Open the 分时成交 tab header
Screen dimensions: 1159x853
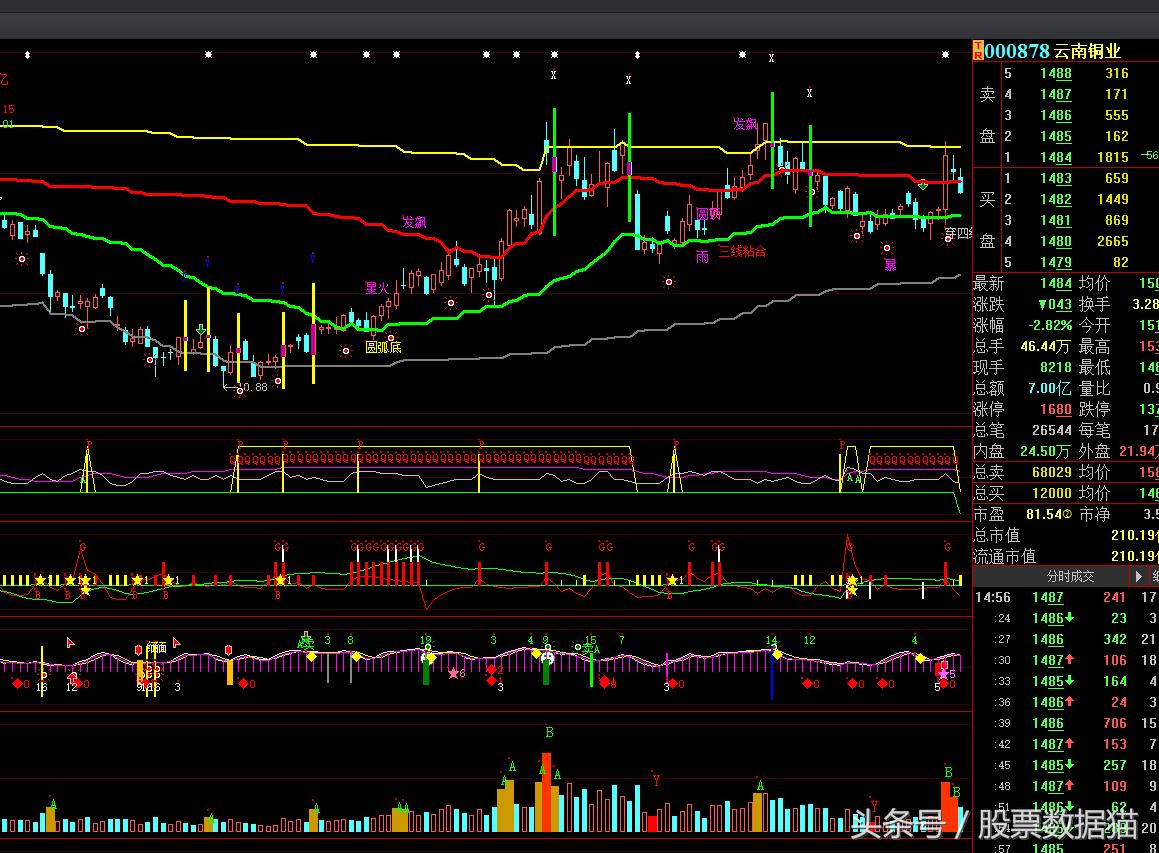1070,577
